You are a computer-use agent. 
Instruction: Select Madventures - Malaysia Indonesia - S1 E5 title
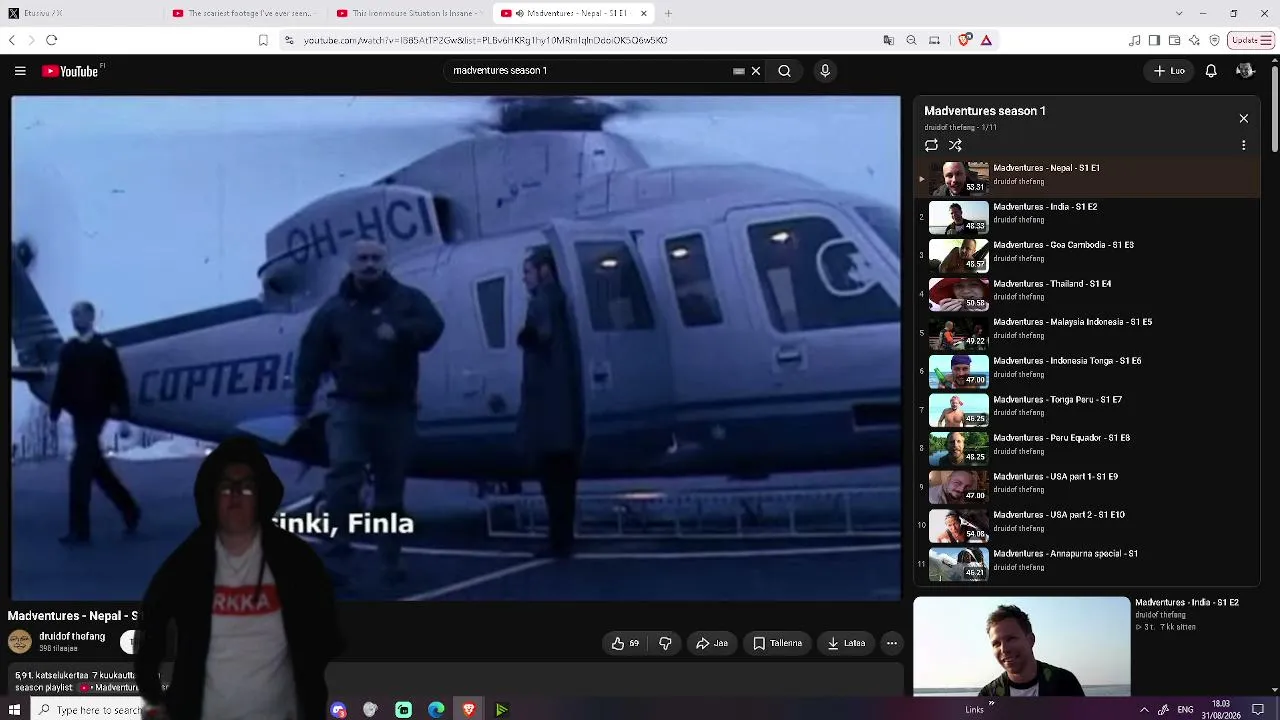1072,322
